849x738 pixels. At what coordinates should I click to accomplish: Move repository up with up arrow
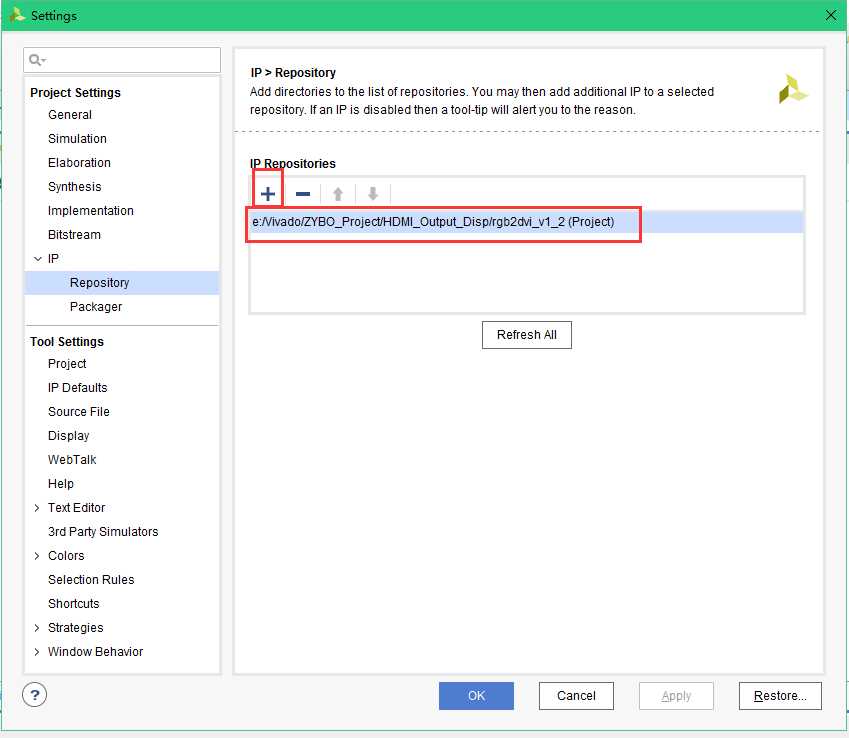[x=338, y=194]
